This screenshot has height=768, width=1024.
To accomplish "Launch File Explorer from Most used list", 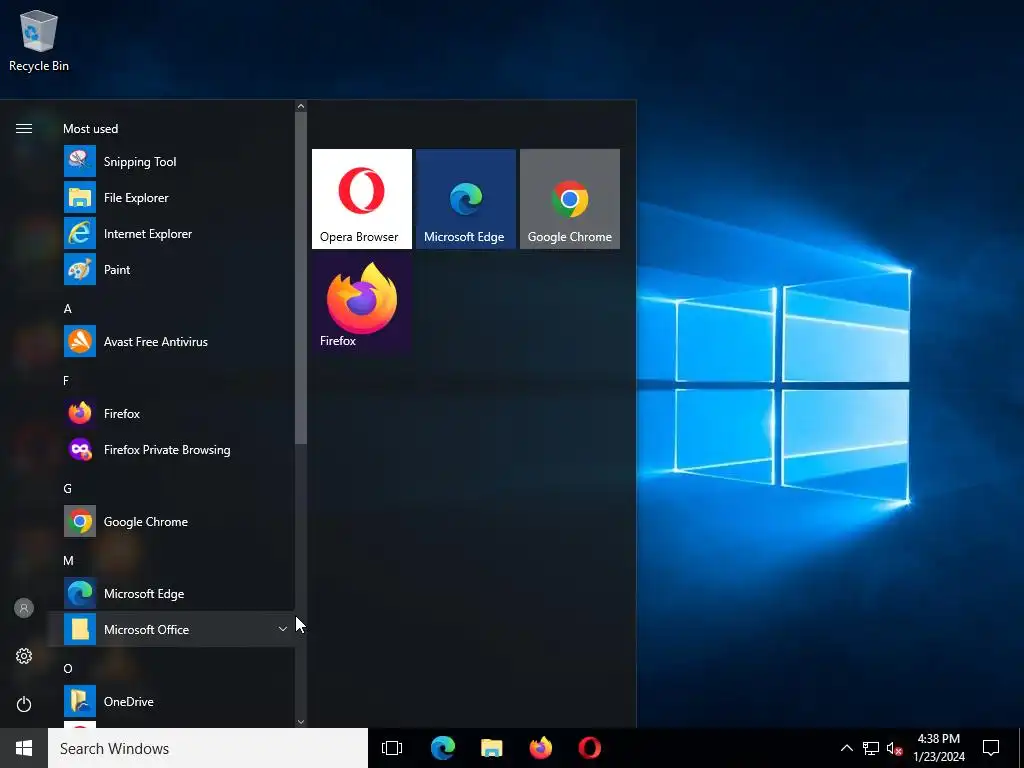I will (171, 198).
